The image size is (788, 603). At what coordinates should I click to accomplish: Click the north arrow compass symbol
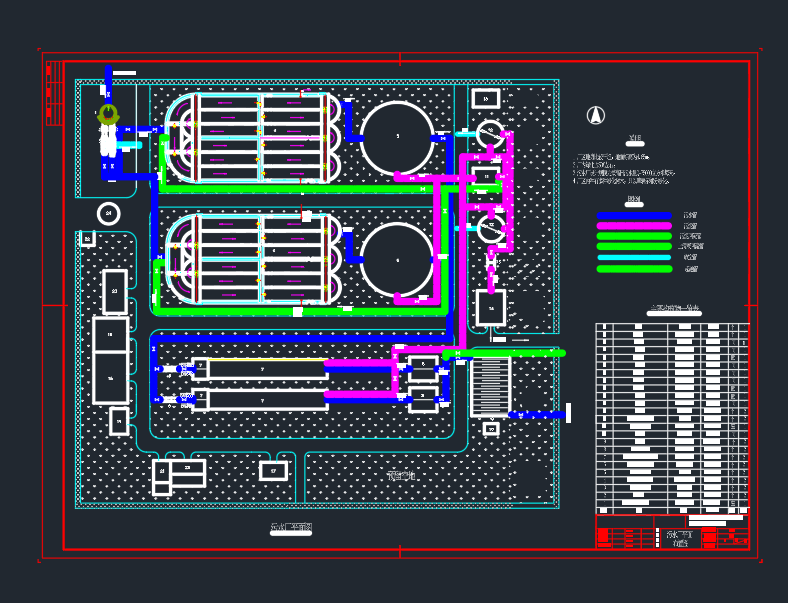tap(596, 116)
